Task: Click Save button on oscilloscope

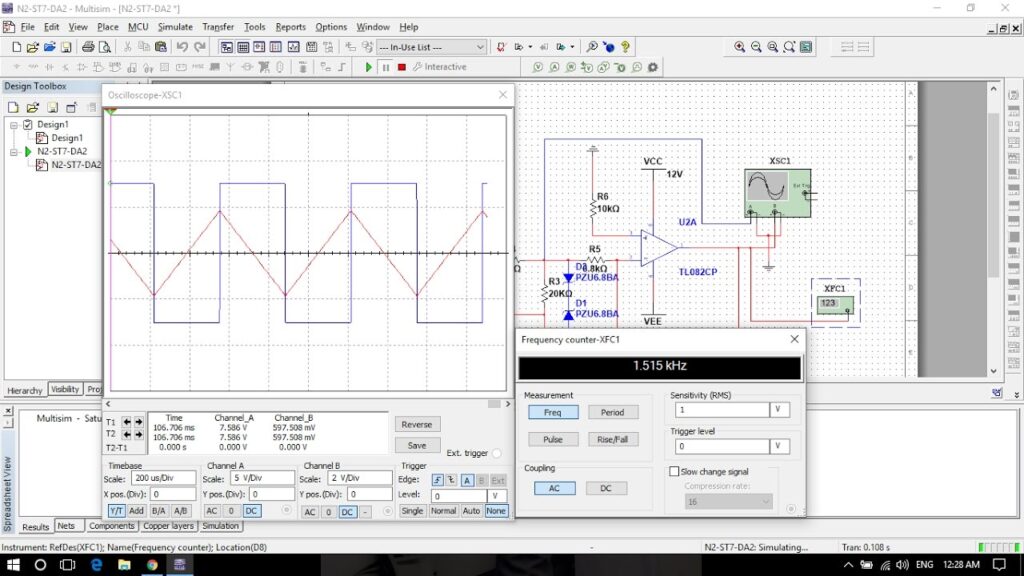Action: (x=417, y=445)
